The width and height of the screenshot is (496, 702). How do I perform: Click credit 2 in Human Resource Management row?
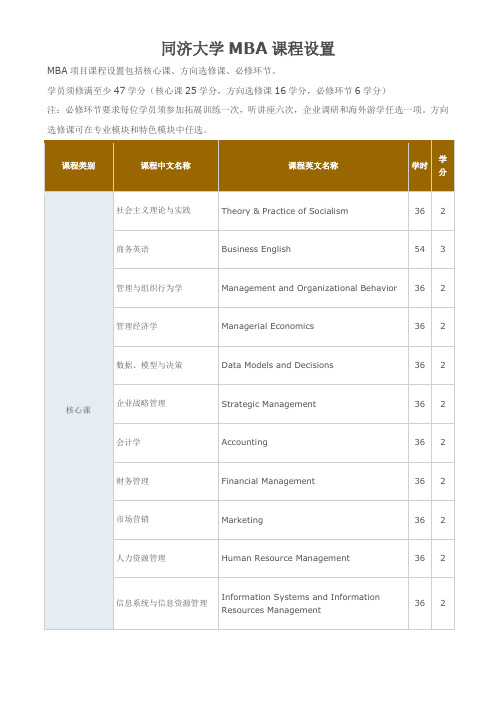point(443,558)
